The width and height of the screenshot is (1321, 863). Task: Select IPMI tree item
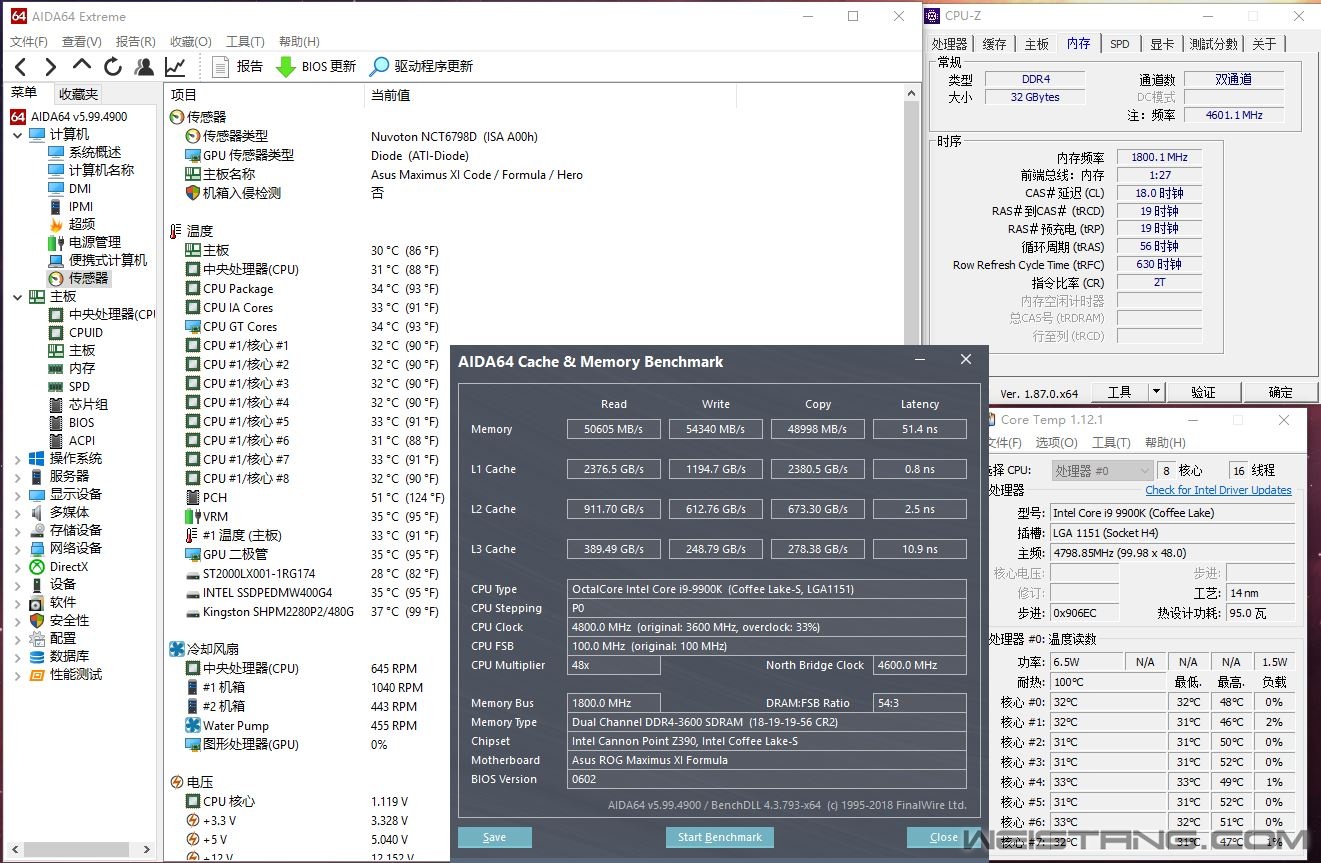coord(81,206)
